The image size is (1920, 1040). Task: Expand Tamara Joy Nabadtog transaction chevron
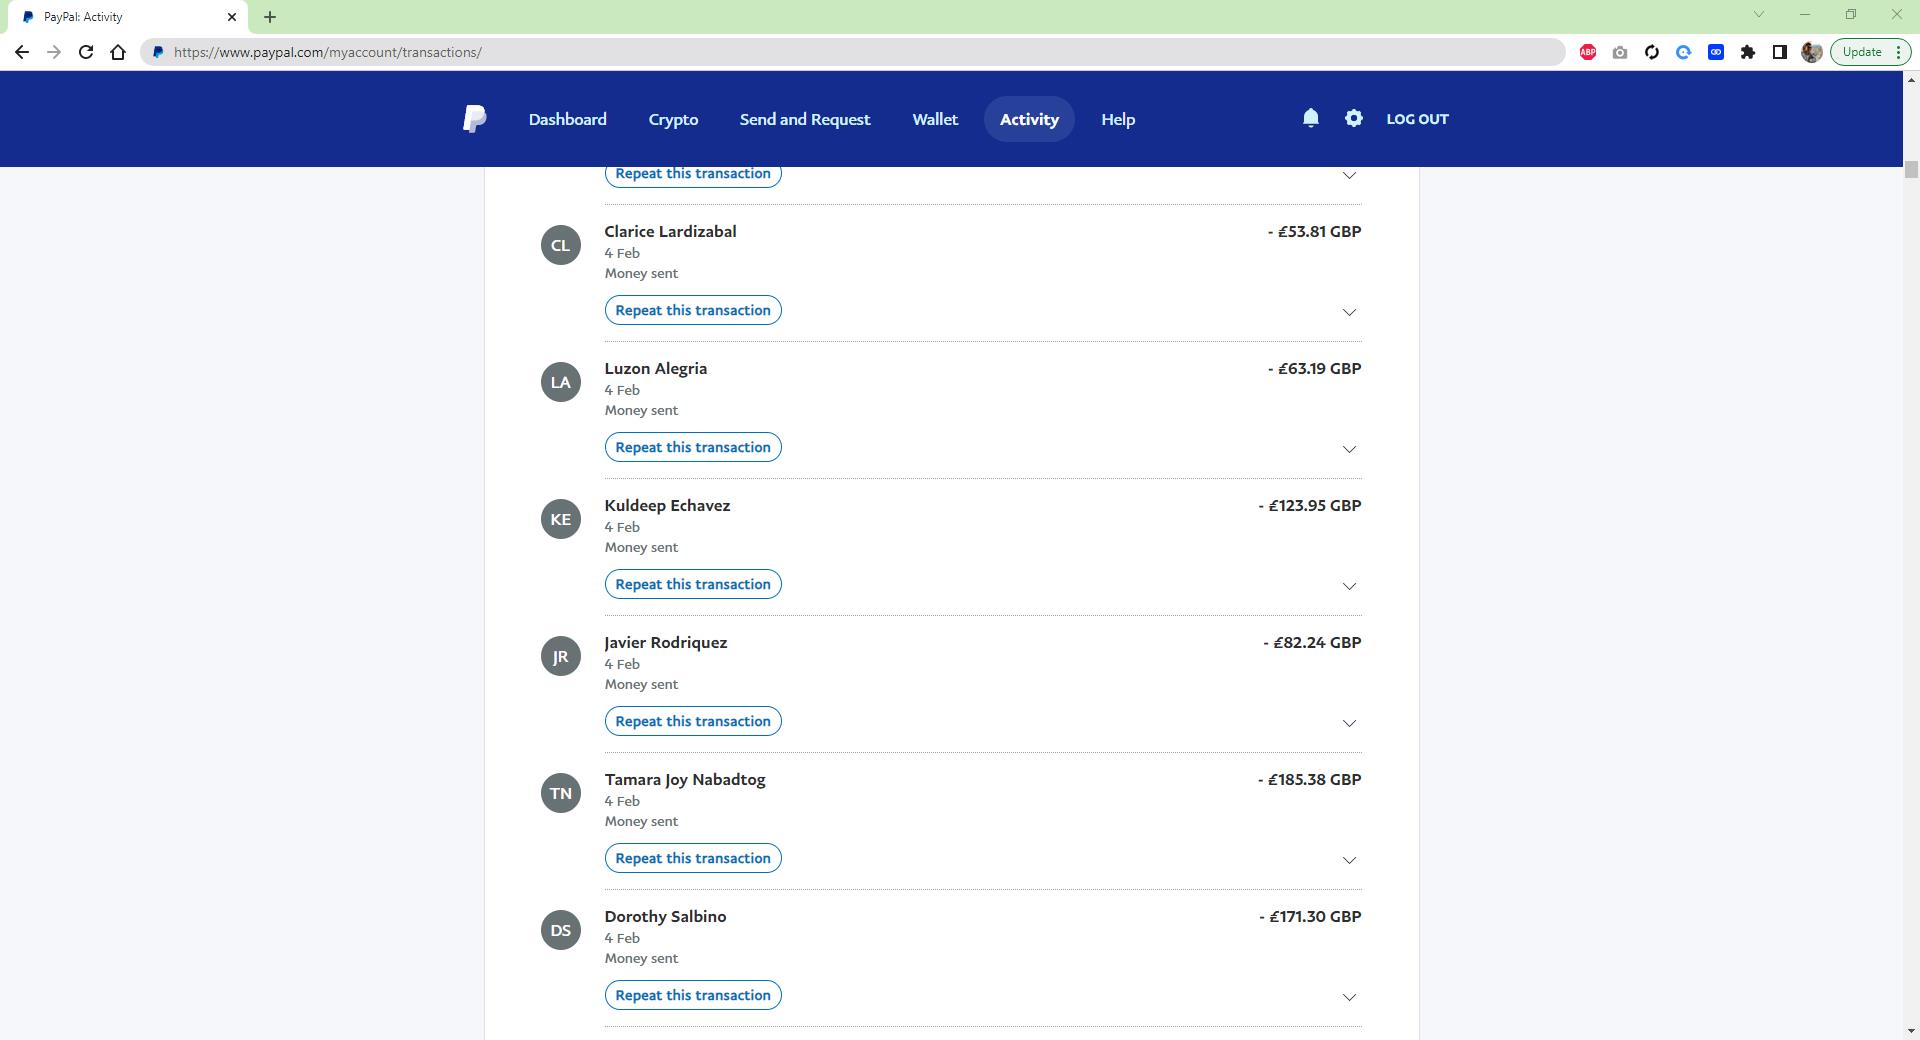click(1348, 860)
